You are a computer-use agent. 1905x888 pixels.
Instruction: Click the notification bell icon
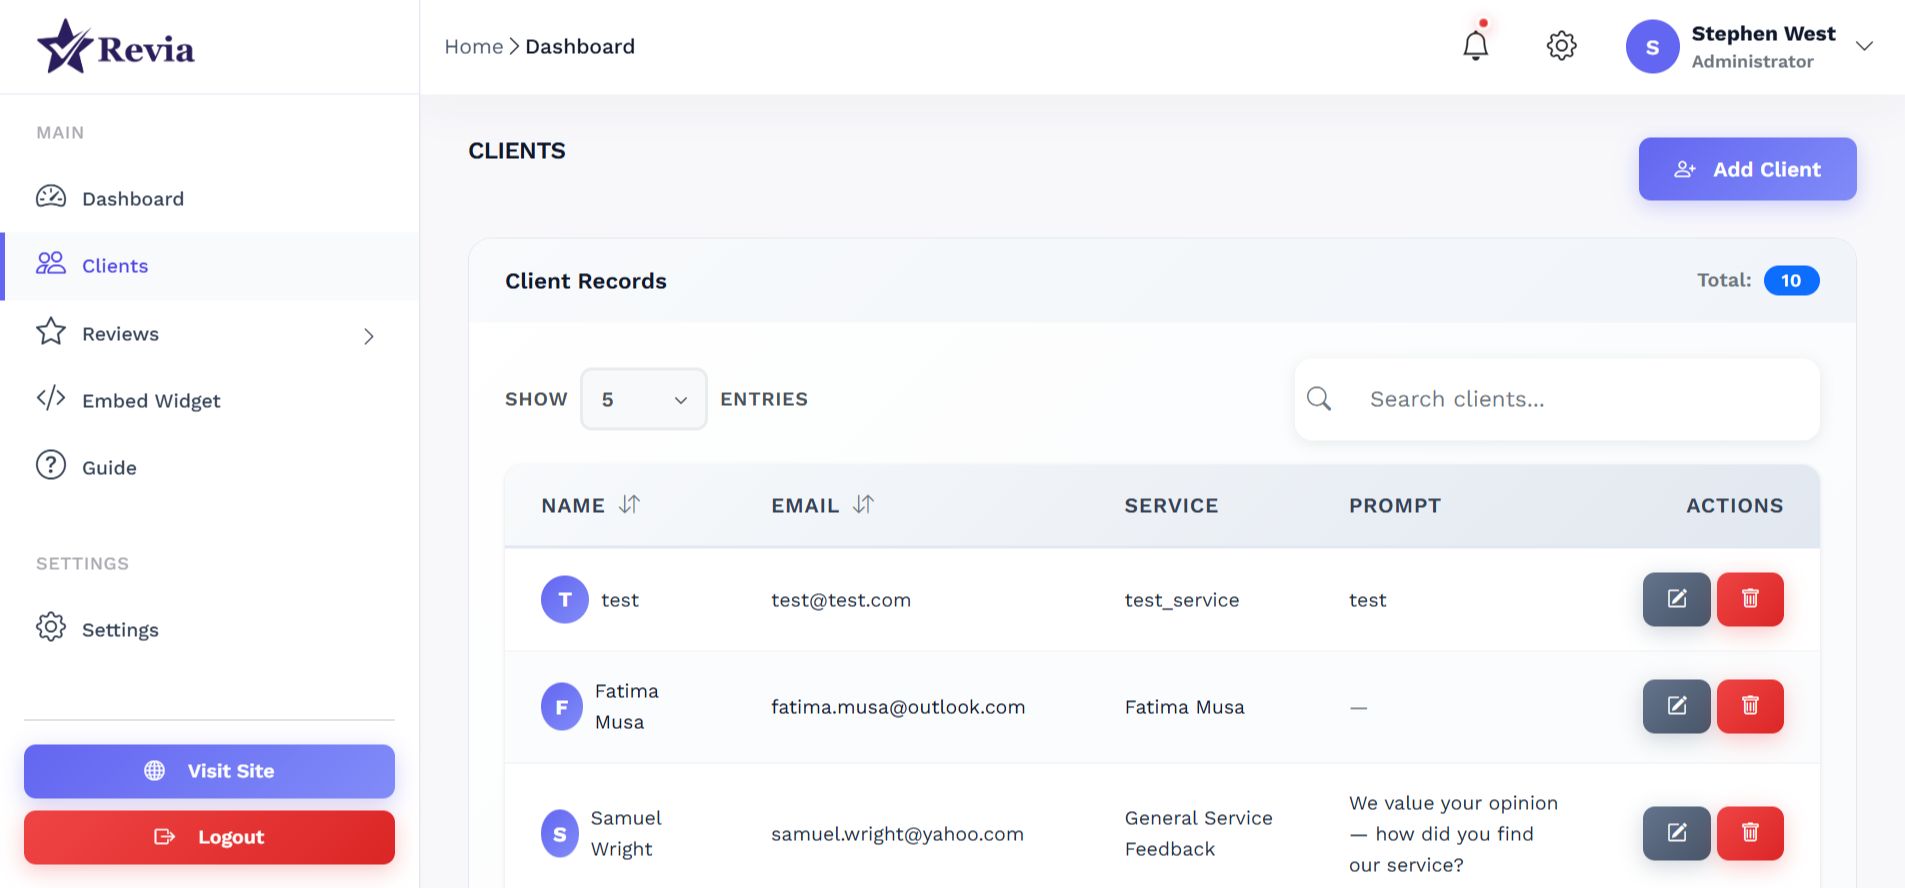pos(1475,46)
